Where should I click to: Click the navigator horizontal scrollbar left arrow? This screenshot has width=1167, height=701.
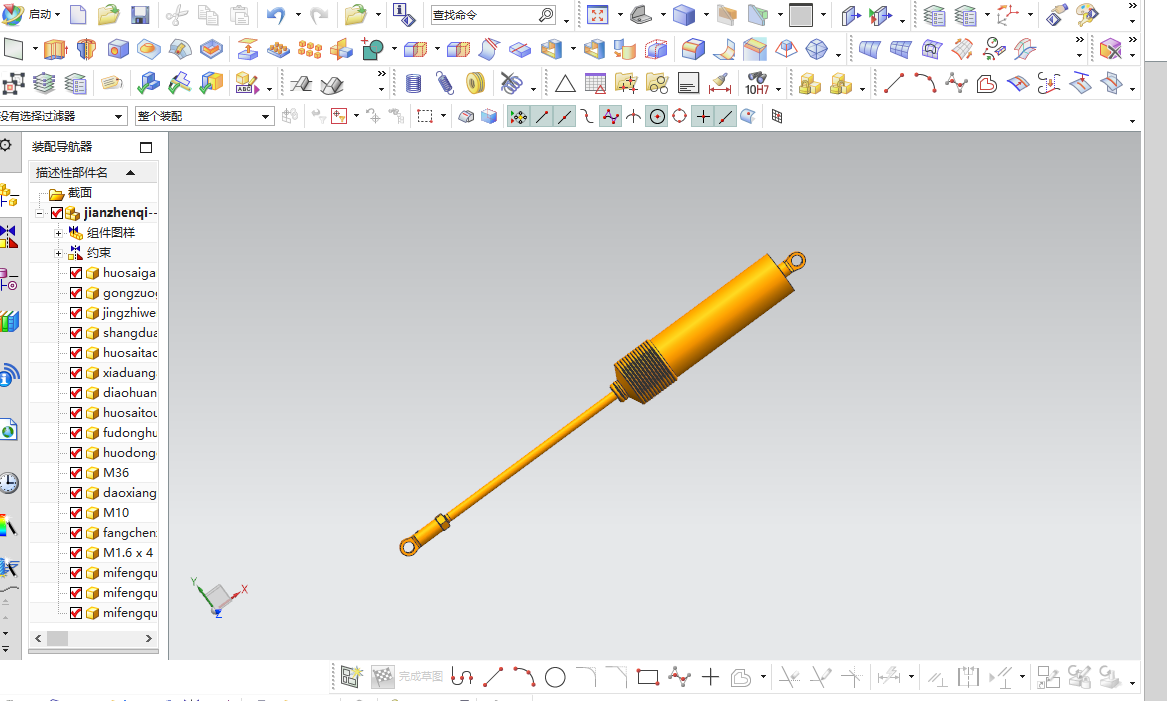click(x=38, y=638)
